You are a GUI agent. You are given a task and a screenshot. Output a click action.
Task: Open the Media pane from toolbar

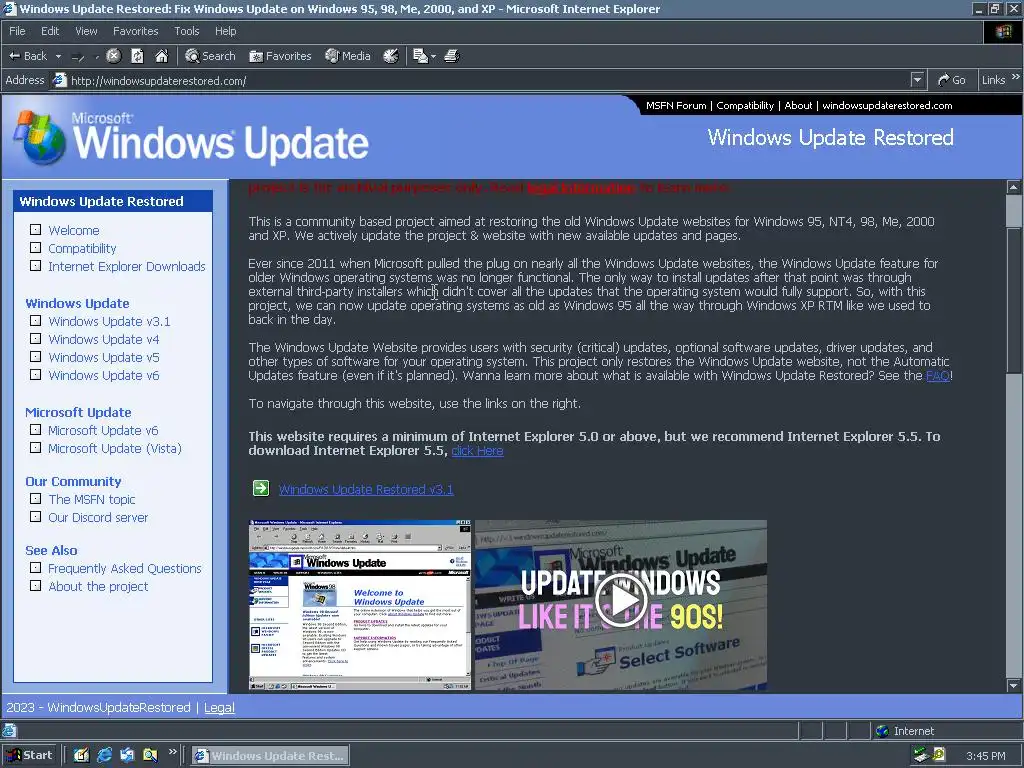(348, 56)
